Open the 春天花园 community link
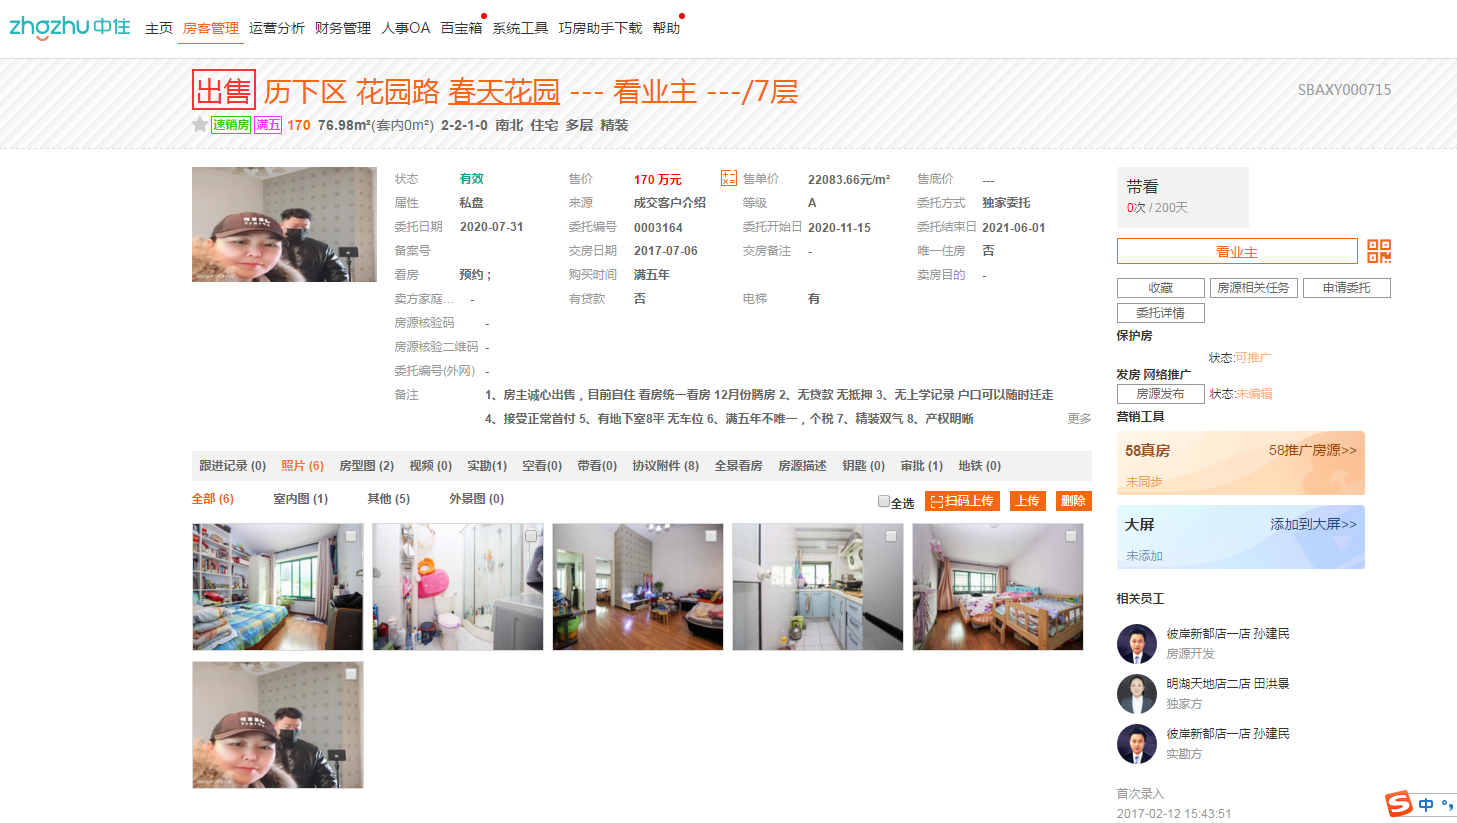 pos(504,92)
